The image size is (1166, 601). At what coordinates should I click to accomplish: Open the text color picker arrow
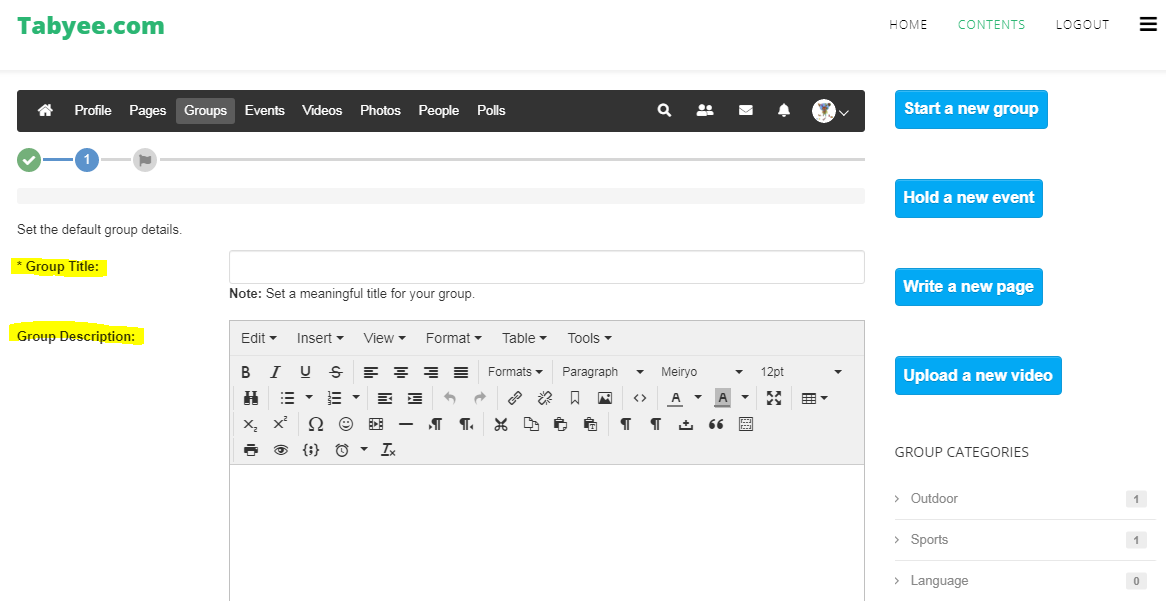698,398
